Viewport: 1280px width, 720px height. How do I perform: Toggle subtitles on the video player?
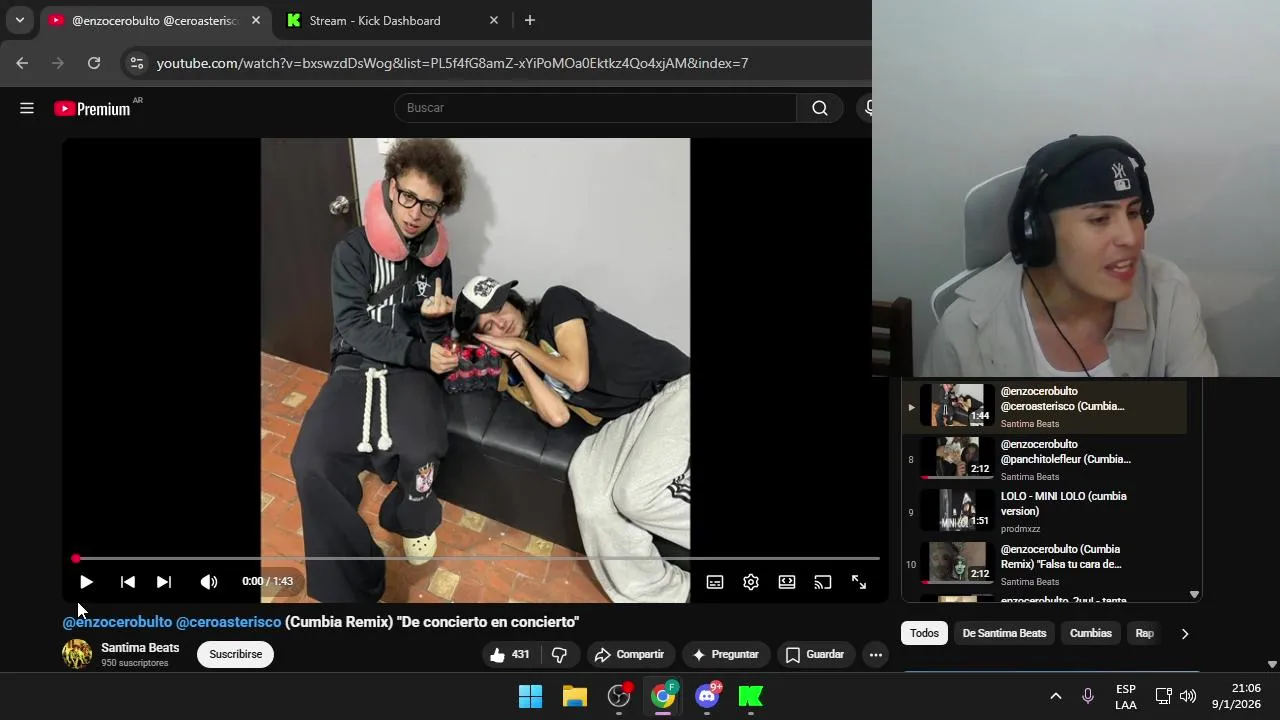click(715, 582)
